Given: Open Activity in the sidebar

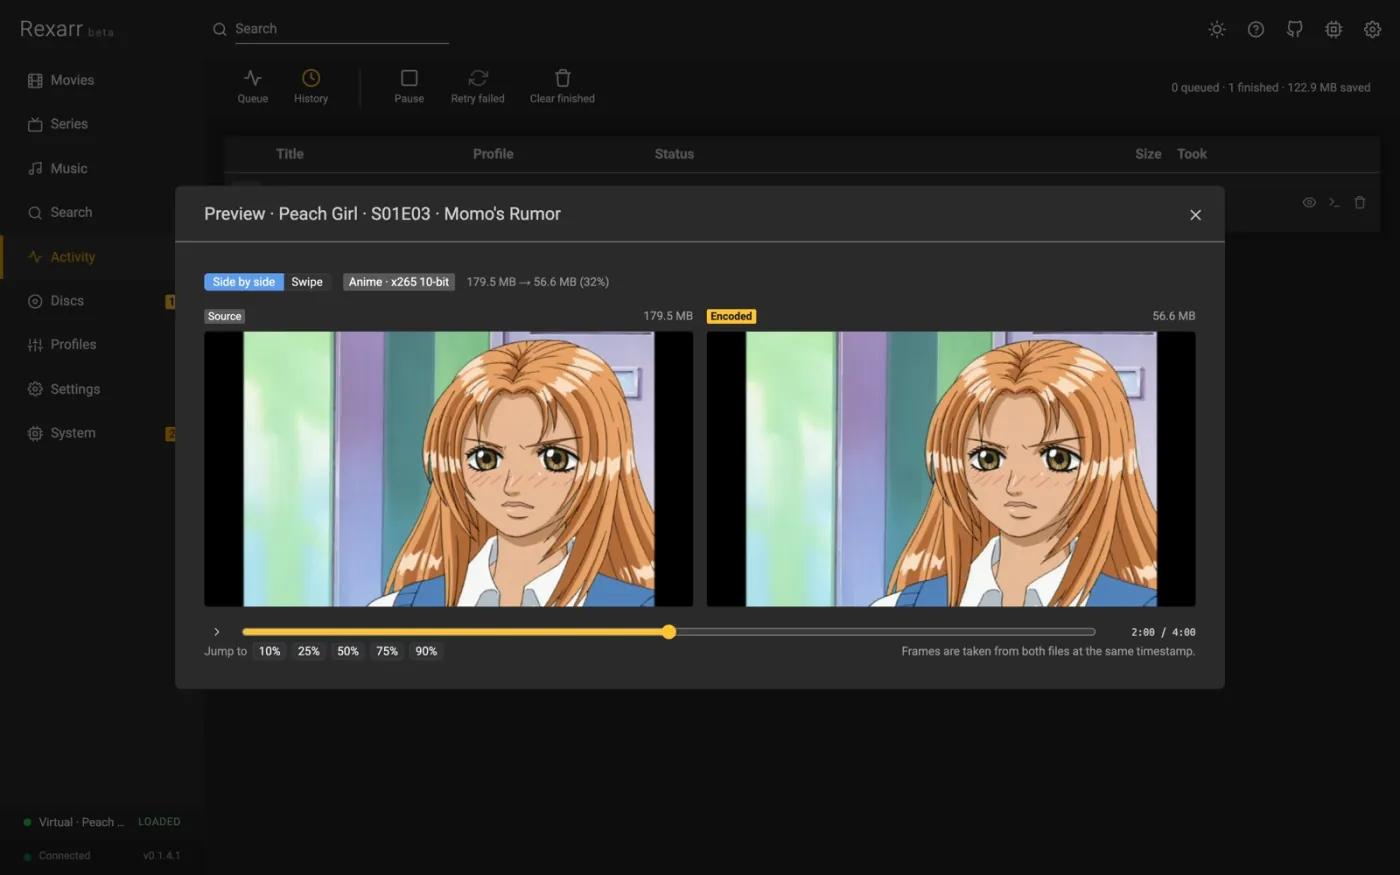Looking at the screenshot, I should pos(73,257).
